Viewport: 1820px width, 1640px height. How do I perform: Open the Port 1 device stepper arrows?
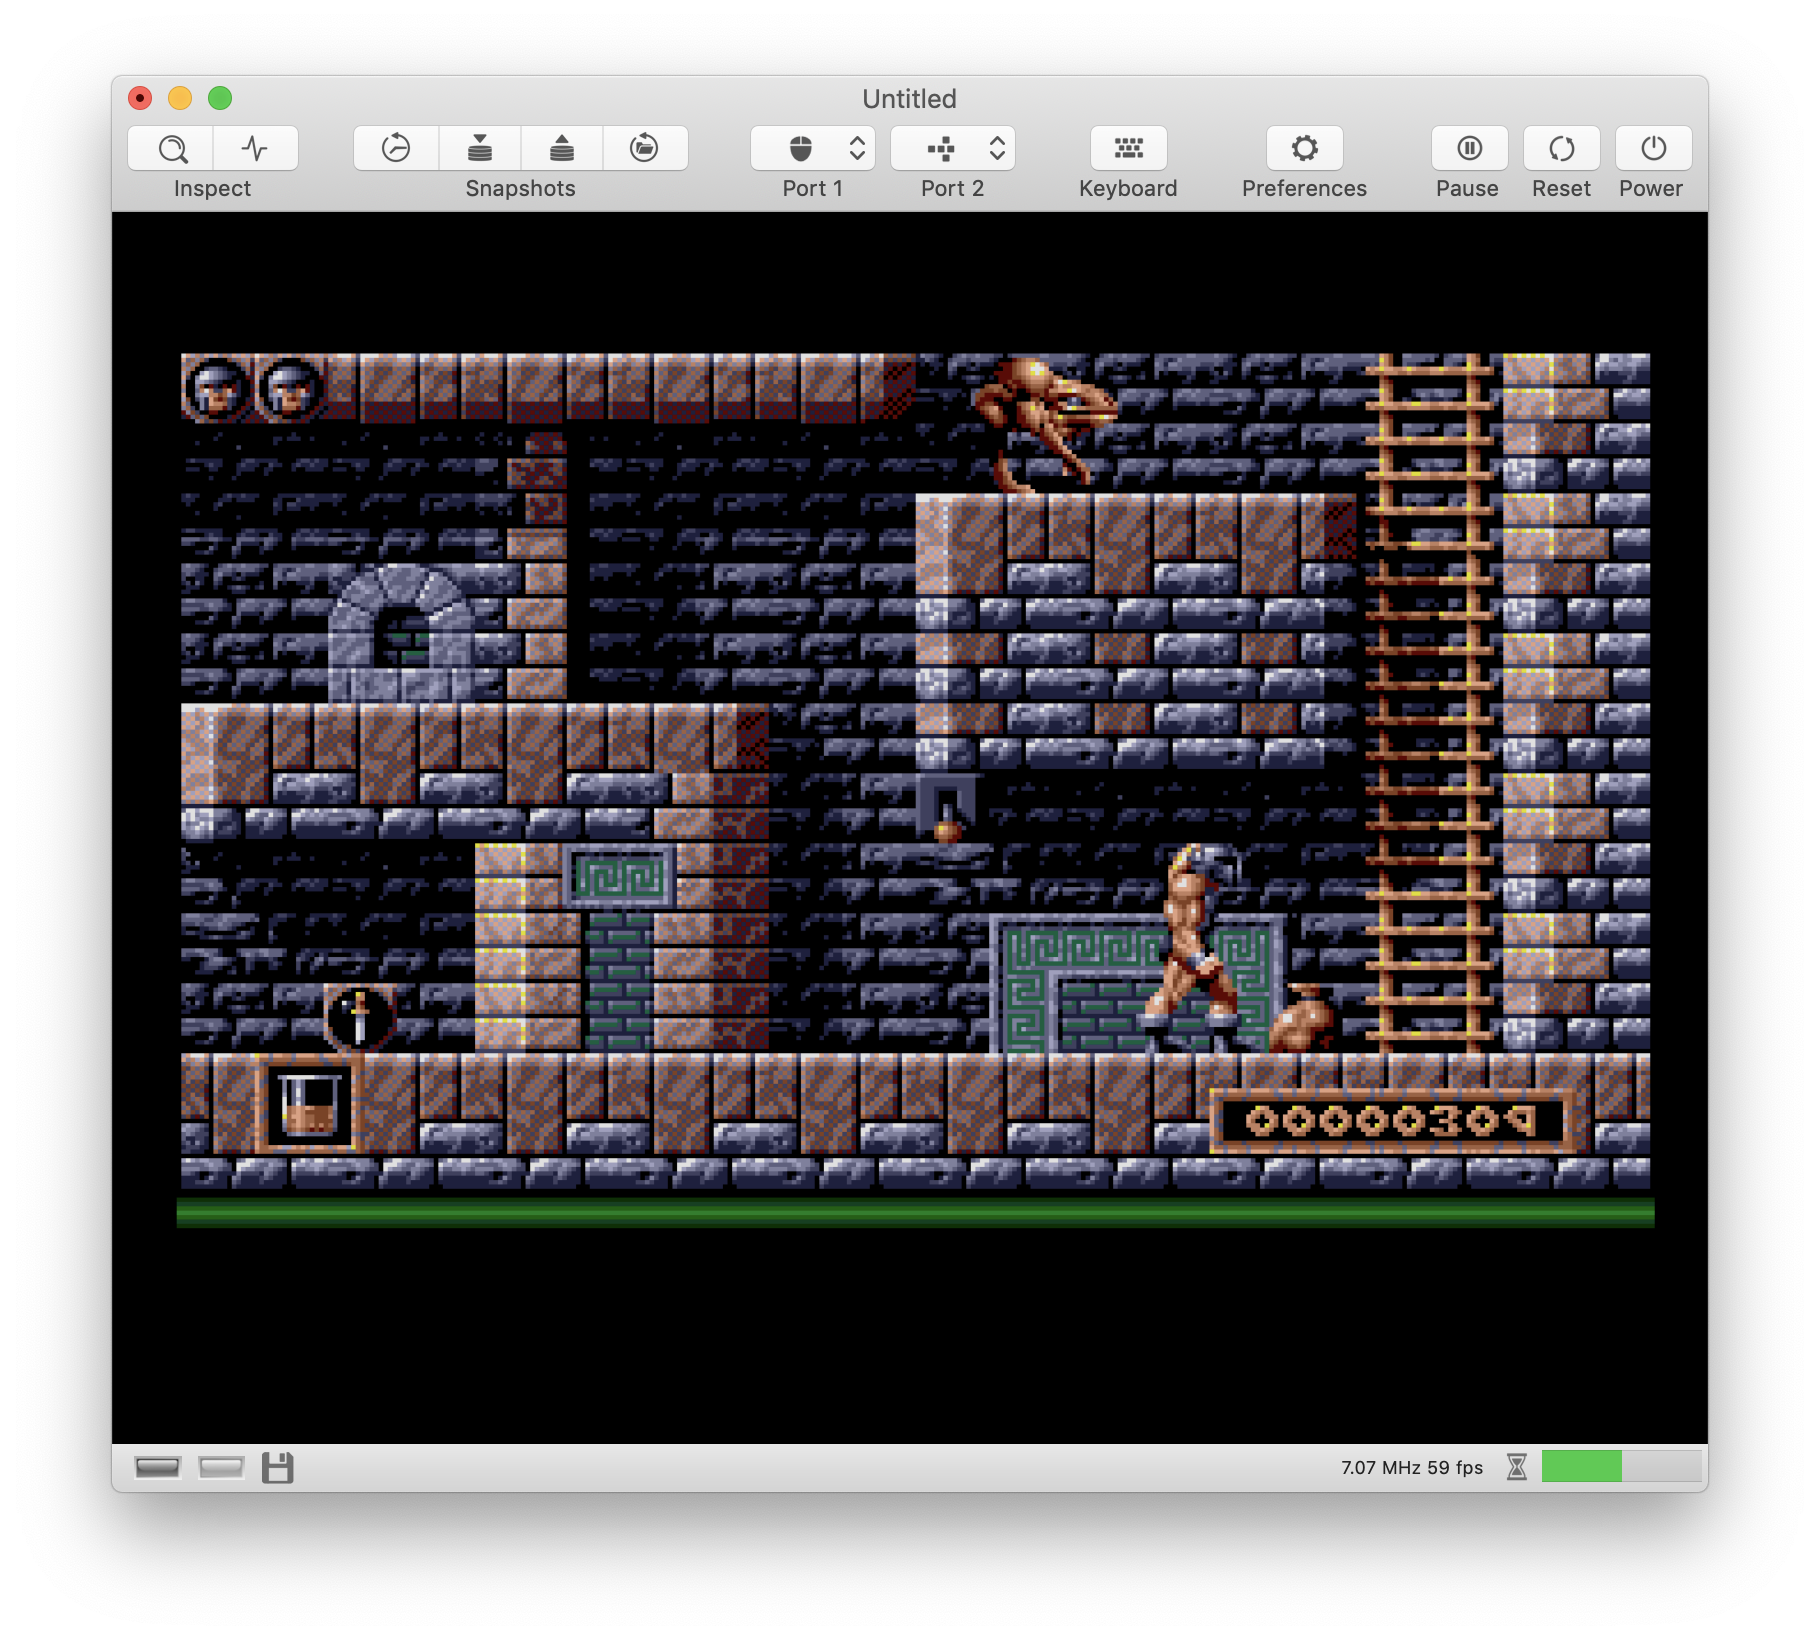(x=857, y=148)
